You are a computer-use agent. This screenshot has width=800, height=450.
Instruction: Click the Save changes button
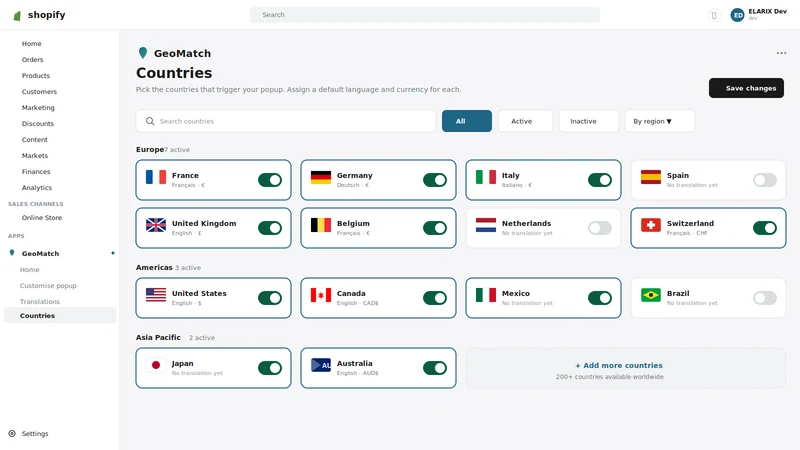[746, 88]
